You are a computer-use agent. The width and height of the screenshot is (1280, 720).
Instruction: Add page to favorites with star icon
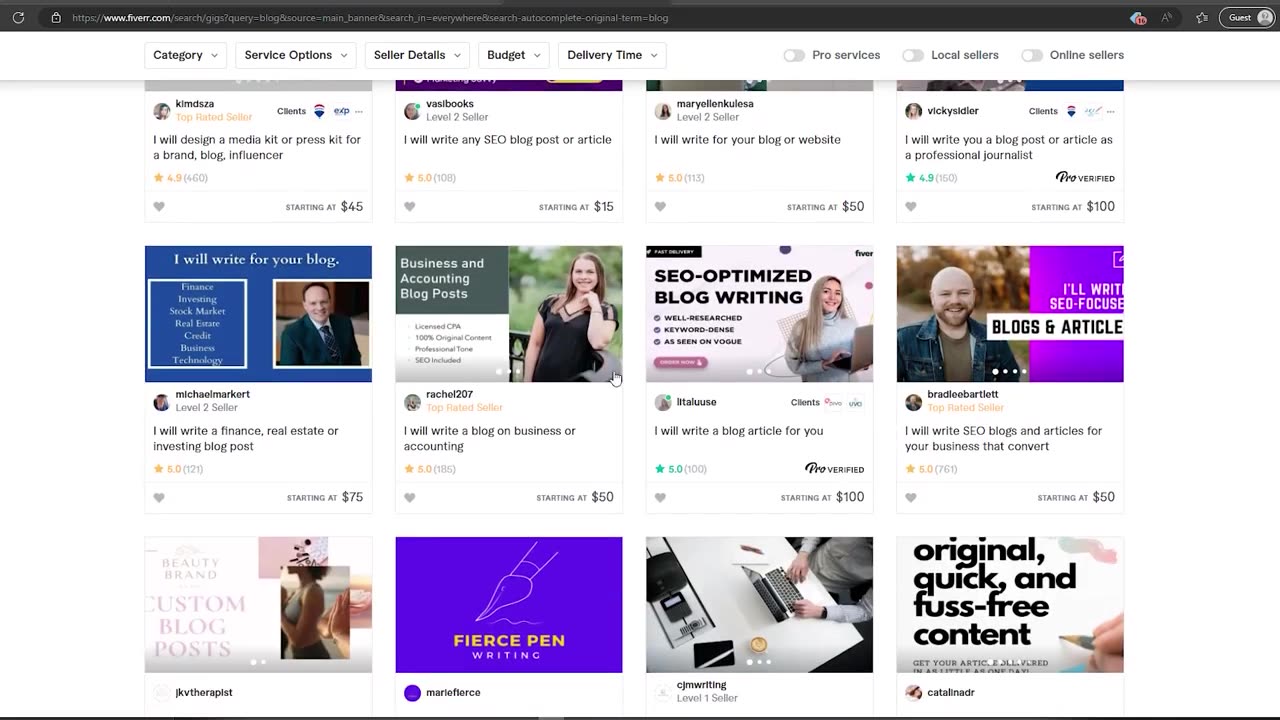(1202, 17)
